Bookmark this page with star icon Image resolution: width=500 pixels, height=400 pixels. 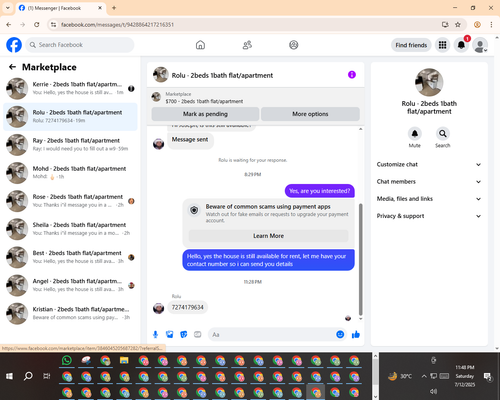tap(458, 25)
